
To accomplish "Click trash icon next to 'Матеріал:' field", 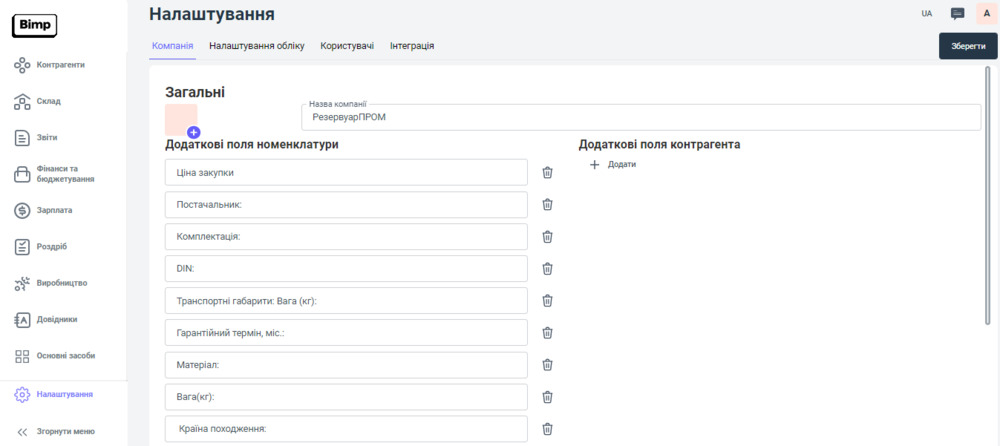I will point(547,365).
